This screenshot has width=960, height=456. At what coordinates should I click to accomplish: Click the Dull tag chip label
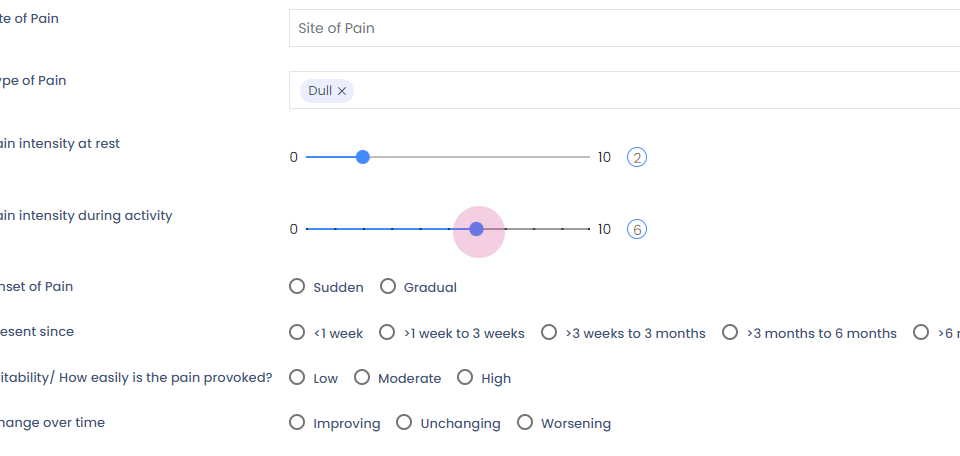coord(320,91)
